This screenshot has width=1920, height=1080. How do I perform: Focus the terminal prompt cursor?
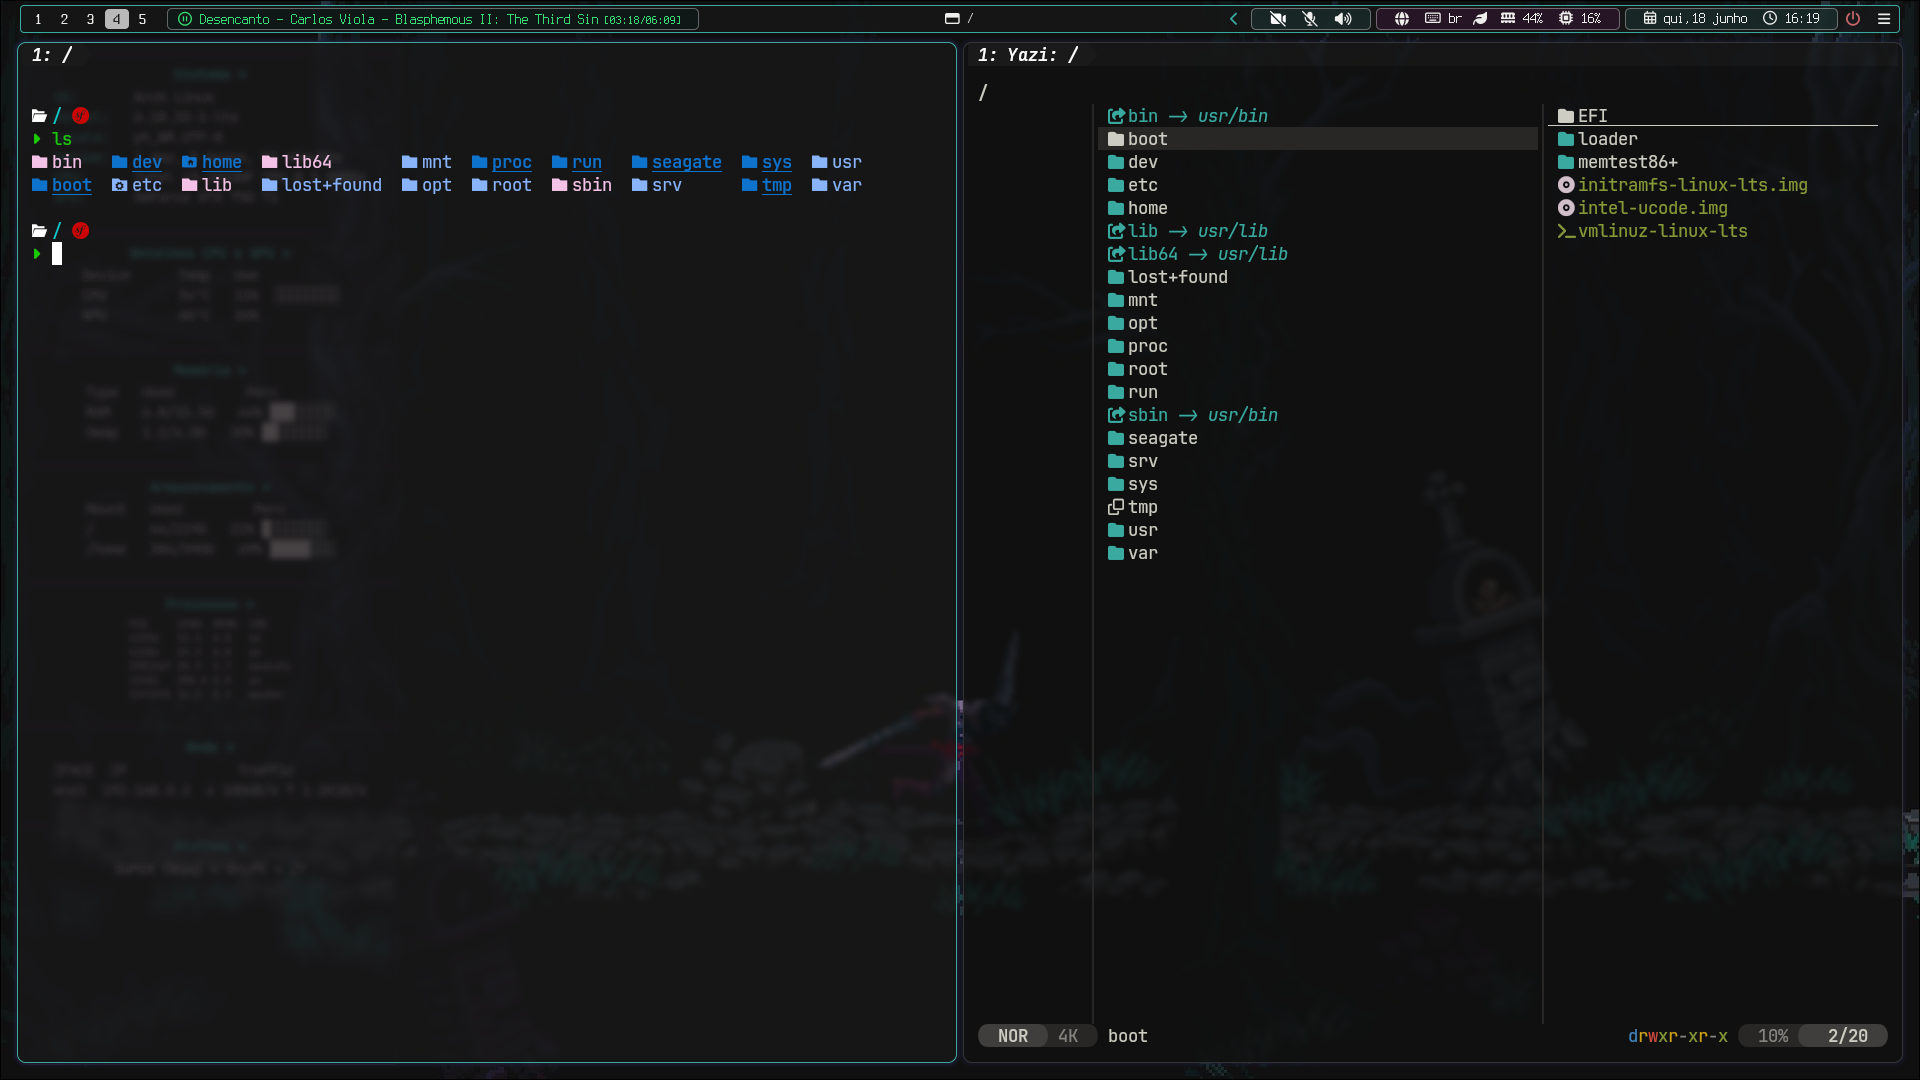pos(57,254)
